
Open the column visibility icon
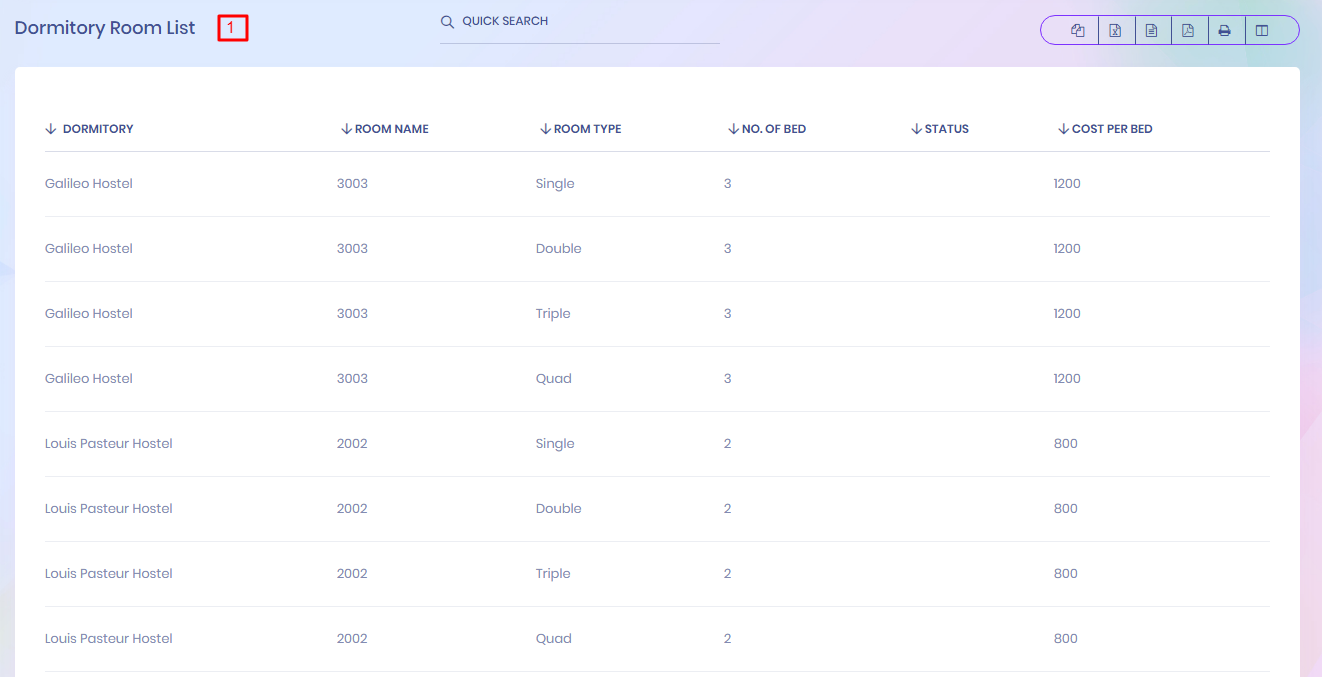click(1262, 30)
